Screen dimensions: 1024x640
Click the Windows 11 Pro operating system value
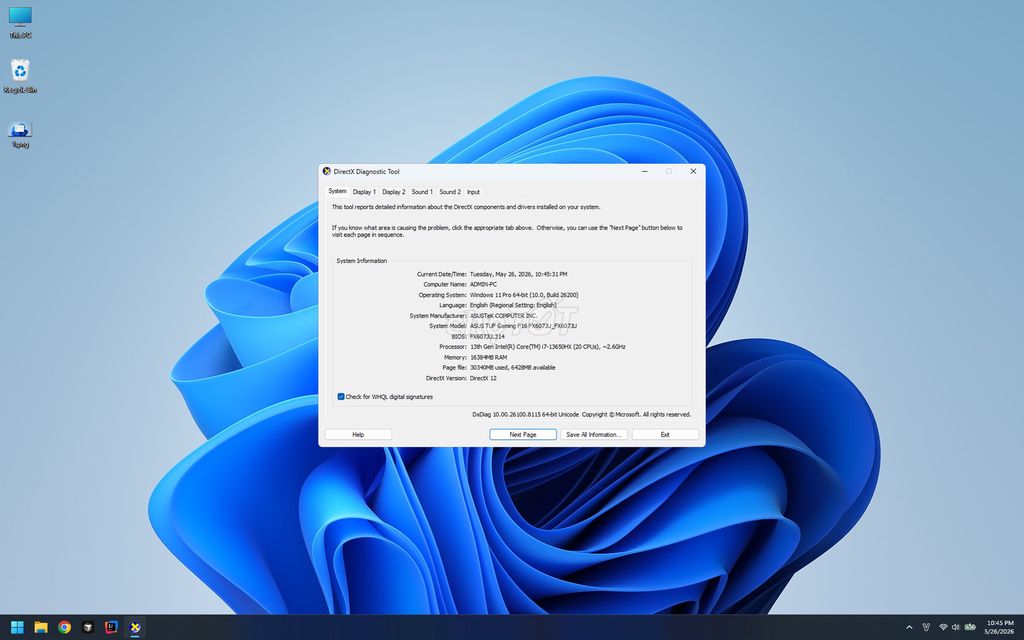tap(524, 295)
